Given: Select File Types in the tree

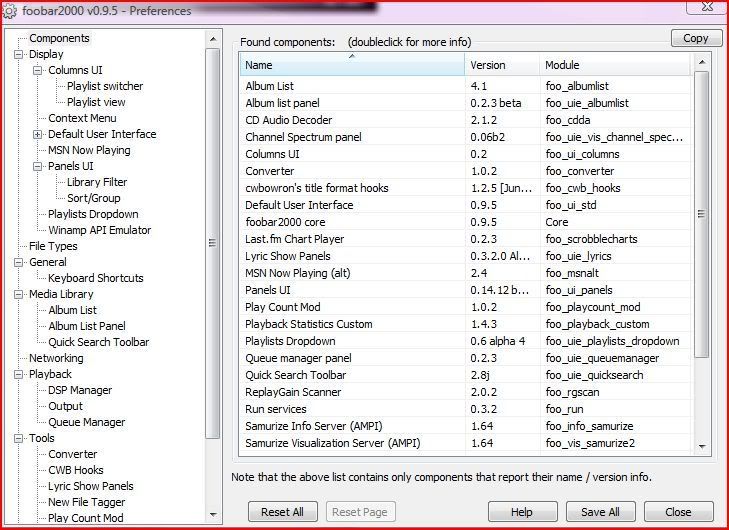Looking at the screenshot, I should 53,246.
